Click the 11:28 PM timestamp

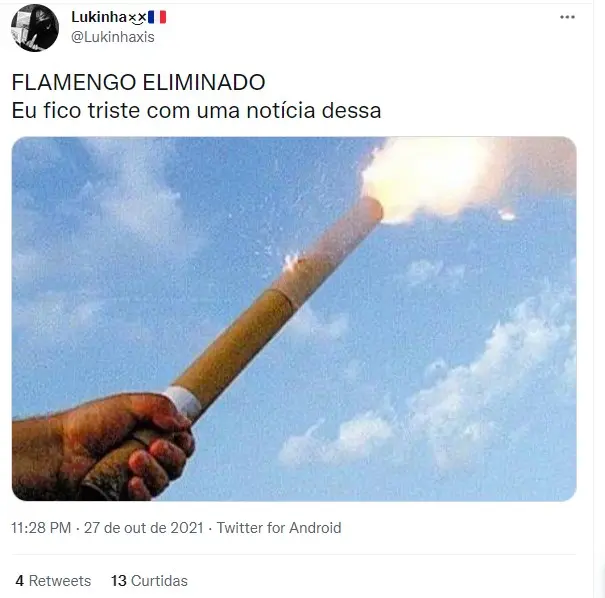[41, 528]
